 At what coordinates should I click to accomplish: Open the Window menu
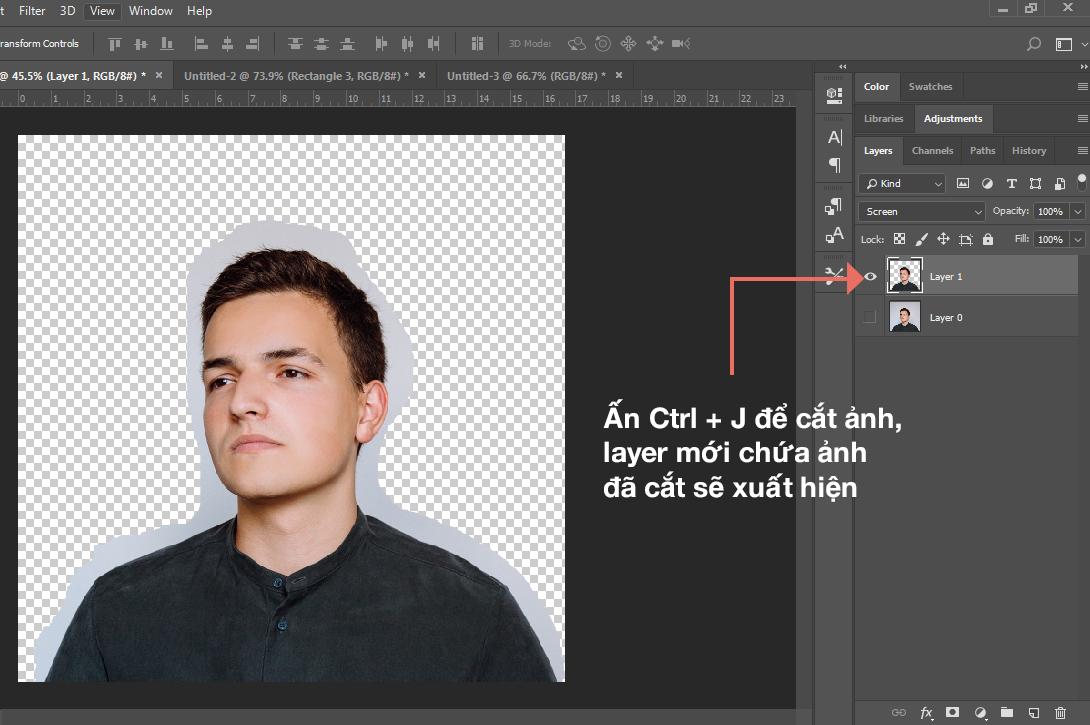151,11
